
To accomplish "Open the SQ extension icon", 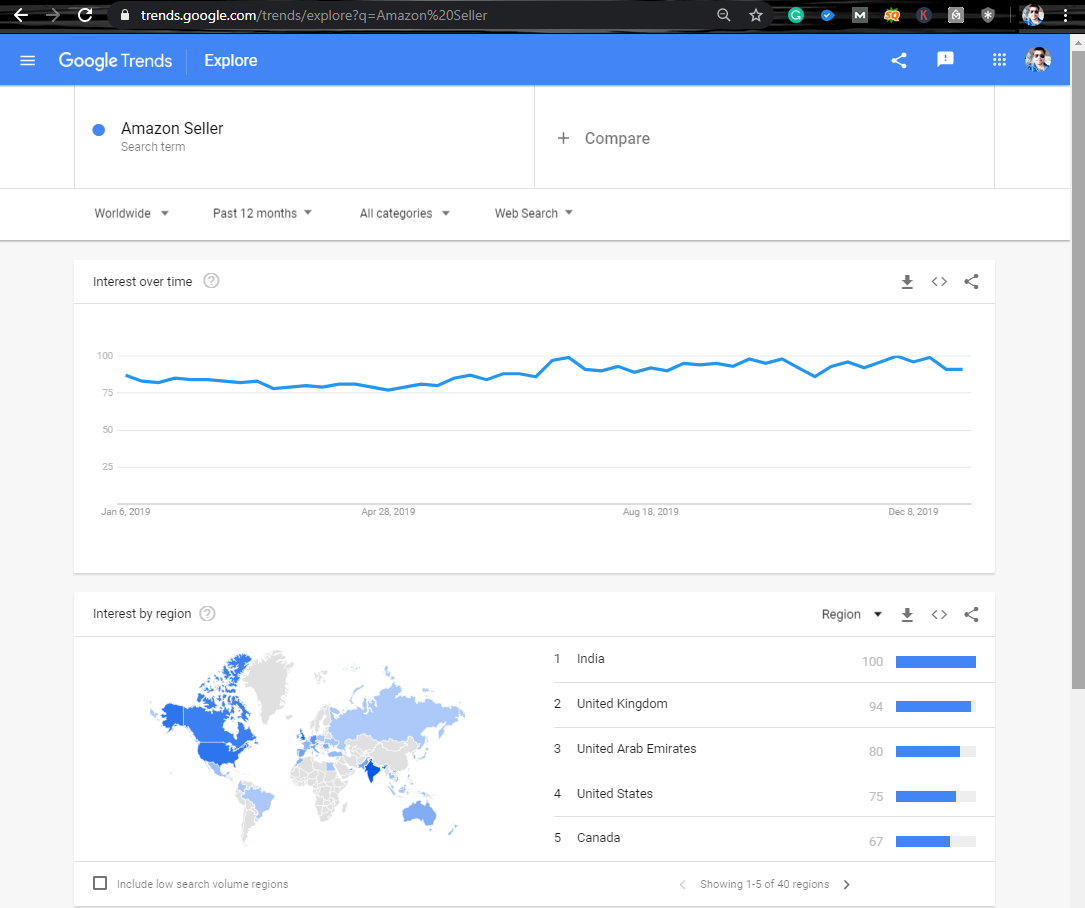I will (892, 15).
